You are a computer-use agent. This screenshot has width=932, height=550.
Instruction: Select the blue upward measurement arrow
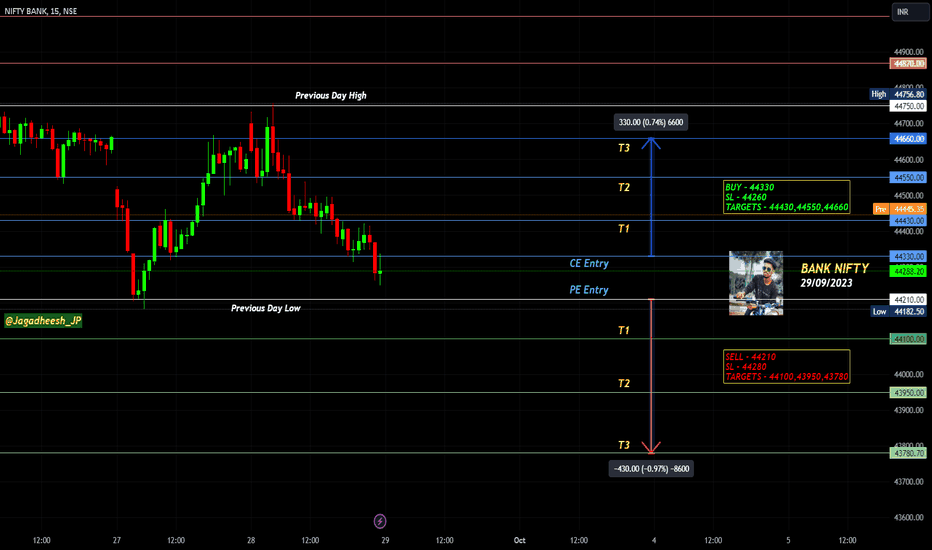tap(651, 197)
